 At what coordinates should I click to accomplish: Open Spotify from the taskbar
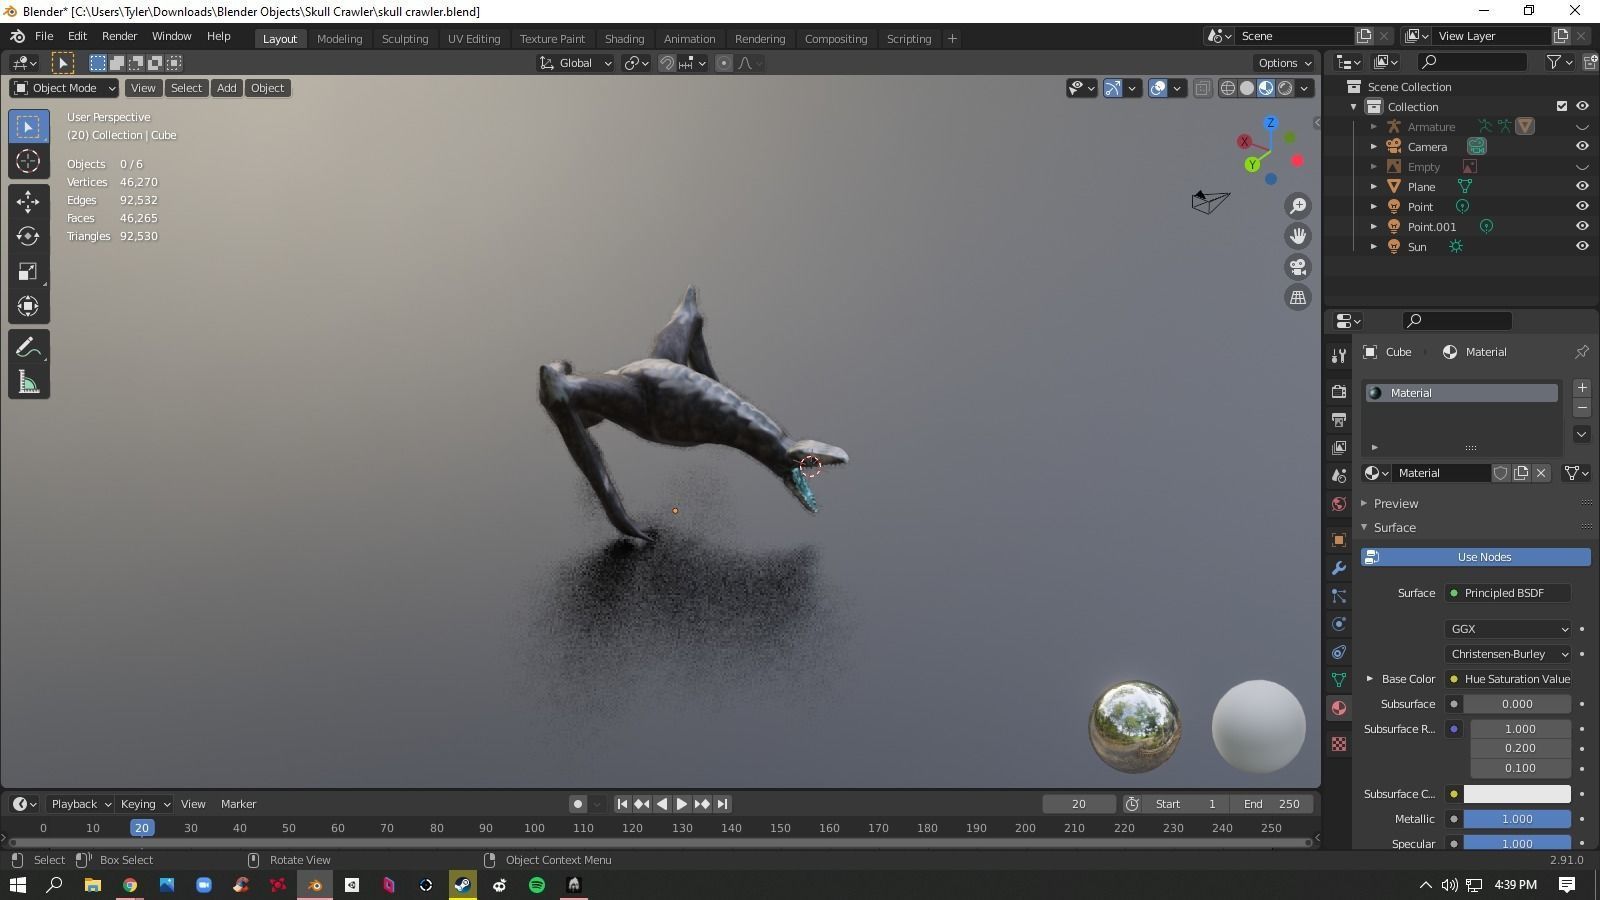click(537, 885)
